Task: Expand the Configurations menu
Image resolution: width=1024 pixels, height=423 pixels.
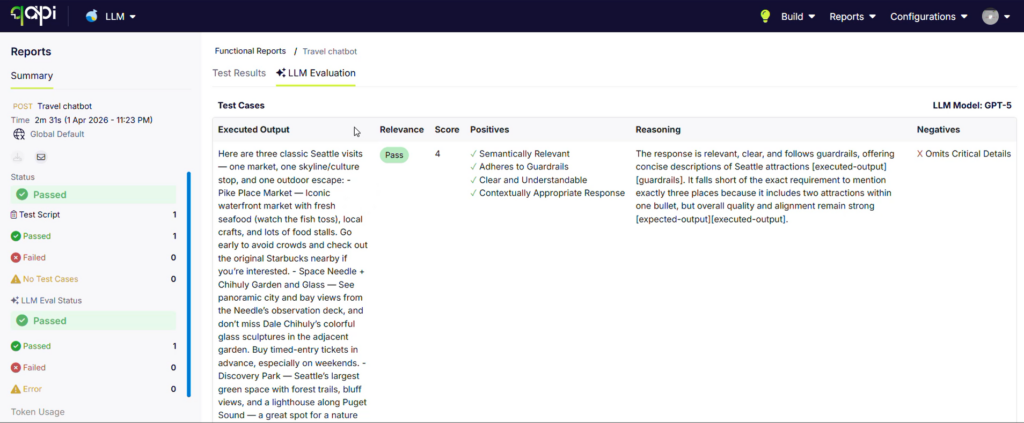Action: point(928,16)
